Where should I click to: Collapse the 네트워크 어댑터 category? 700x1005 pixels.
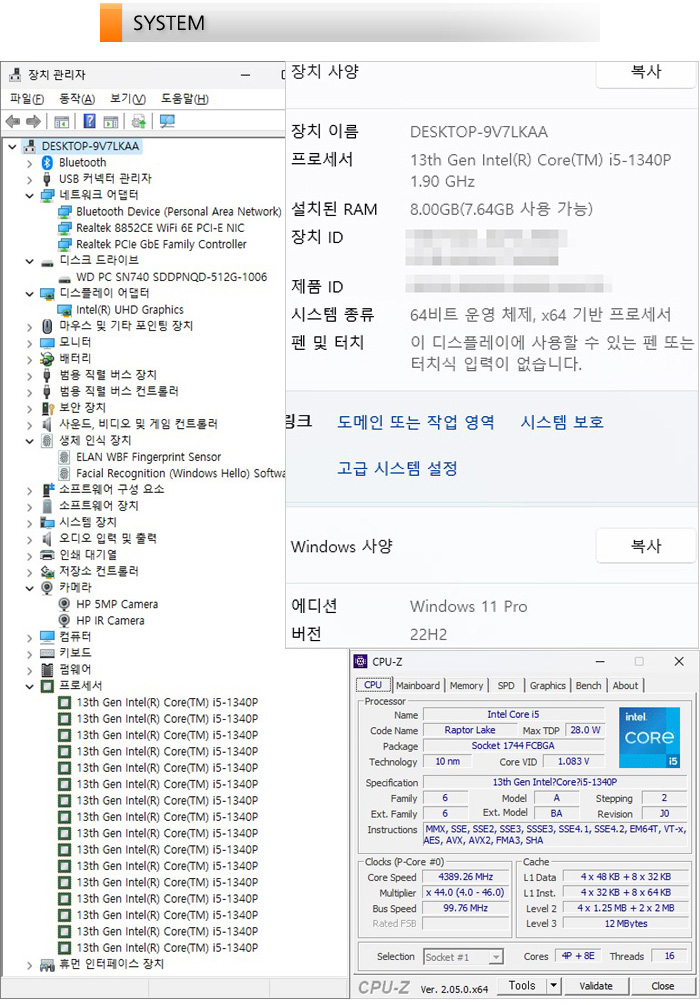click(x=29, y=195)
